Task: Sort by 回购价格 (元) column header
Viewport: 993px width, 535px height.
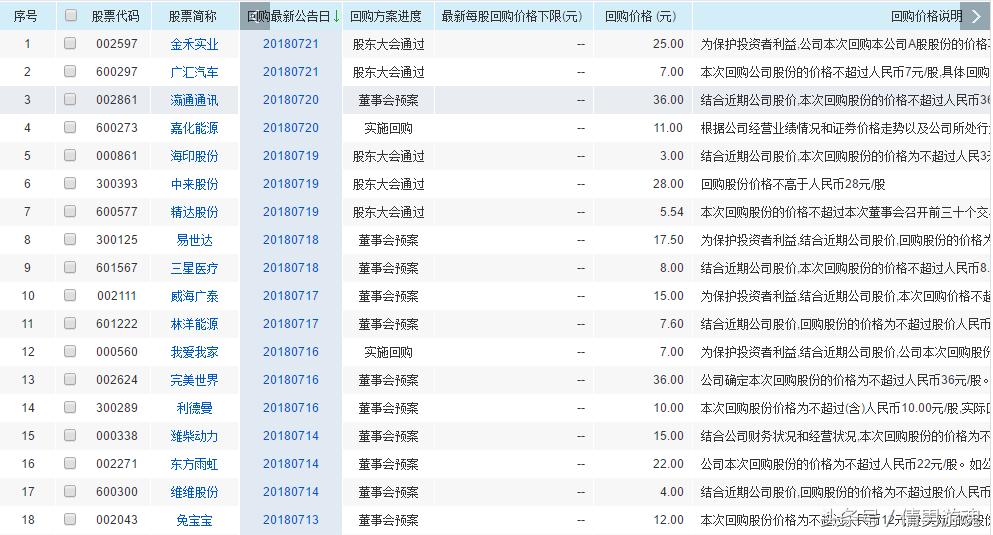Action: click(640, 16)
